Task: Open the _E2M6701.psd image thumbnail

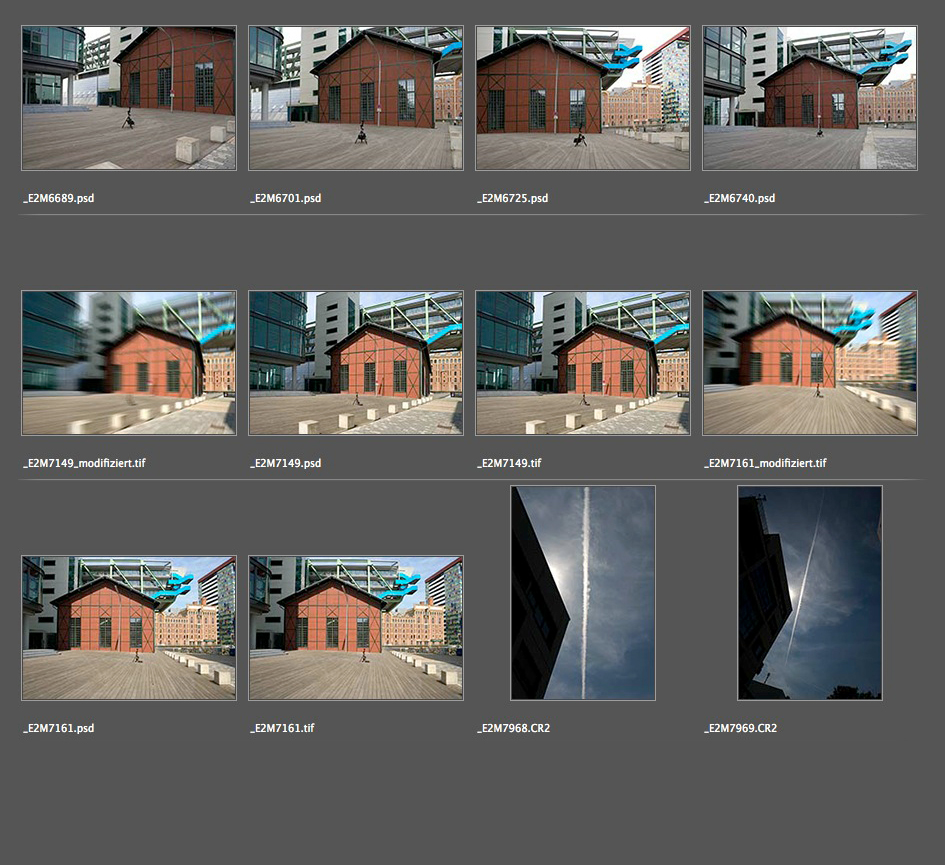Action: coord(356,98)
